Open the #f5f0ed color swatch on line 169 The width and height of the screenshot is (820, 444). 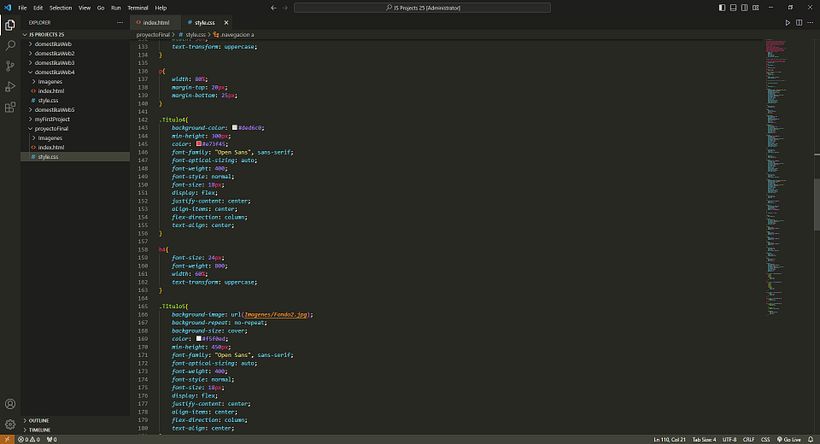pos(199,338)
